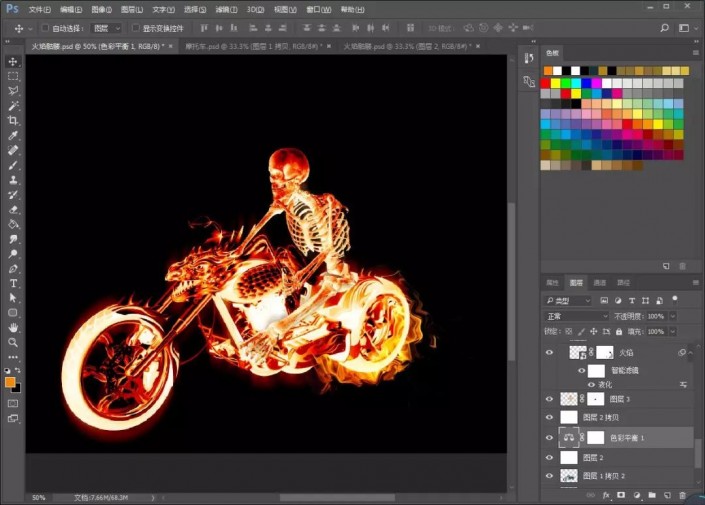This screenshot has height=505, width=705.
Task: Open the 填充 fill dropdown arrow
Action: point(673,331)
